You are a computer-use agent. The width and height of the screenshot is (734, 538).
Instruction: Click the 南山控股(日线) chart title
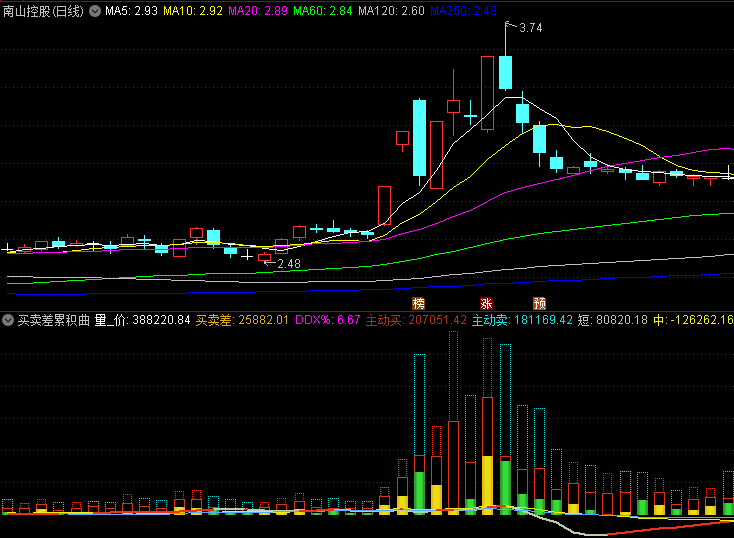(44, 11)
